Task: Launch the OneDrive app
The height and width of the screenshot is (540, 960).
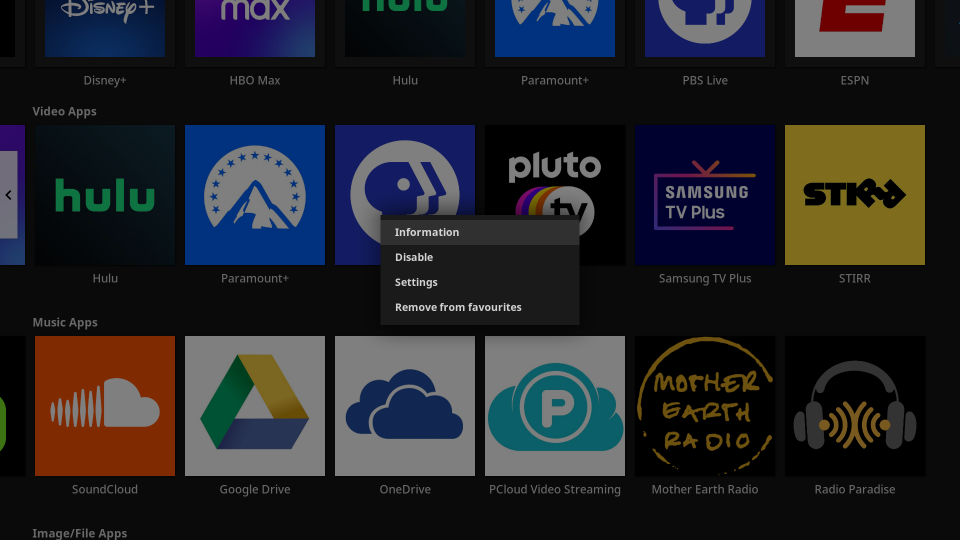Action: pos(405,406)
